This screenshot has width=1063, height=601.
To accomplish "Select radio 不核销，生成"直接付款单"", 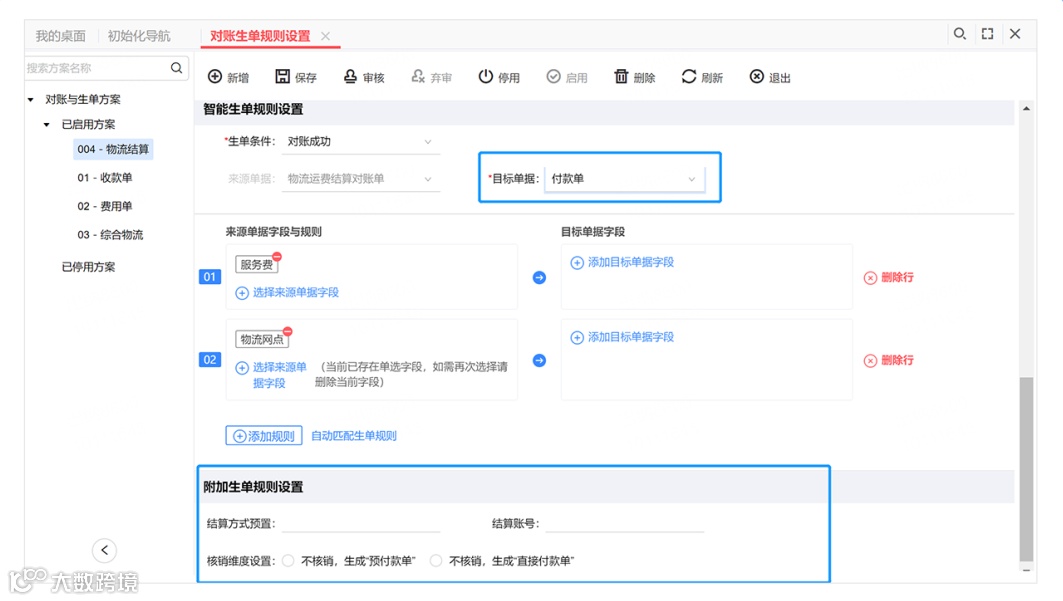I will [x=436, y=561].
